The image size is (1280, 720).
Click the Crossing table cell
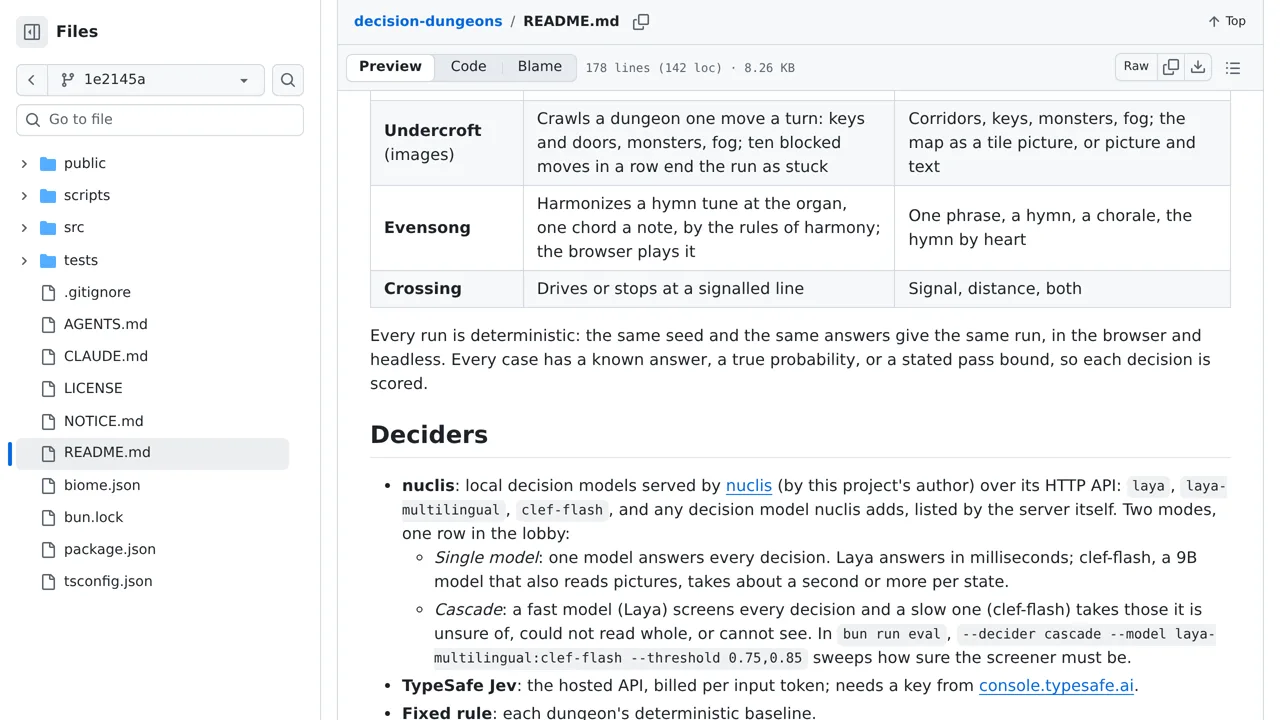click(x=447, y=289)
